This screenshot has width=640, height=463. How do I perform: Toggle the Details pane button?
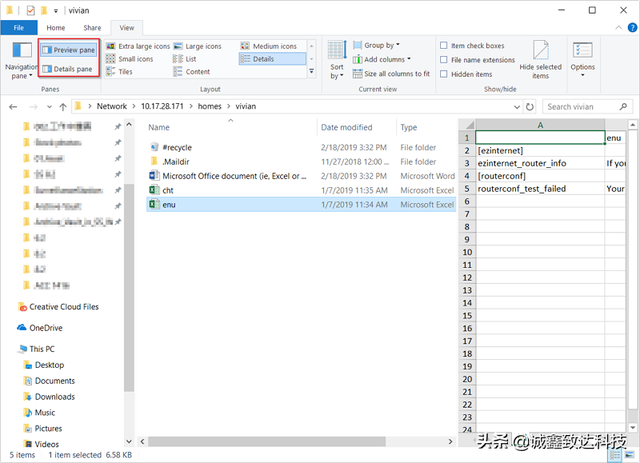(68, 69)
